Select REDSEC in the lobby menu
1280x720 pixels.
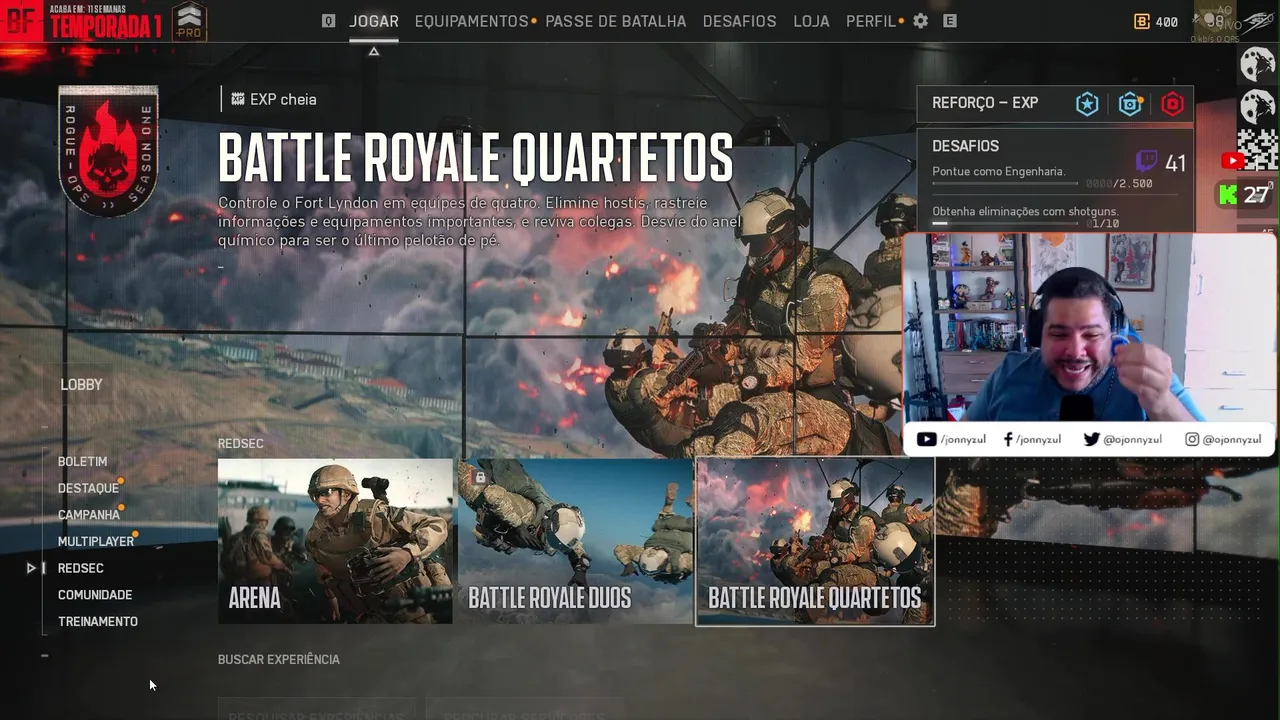(81, 568)
